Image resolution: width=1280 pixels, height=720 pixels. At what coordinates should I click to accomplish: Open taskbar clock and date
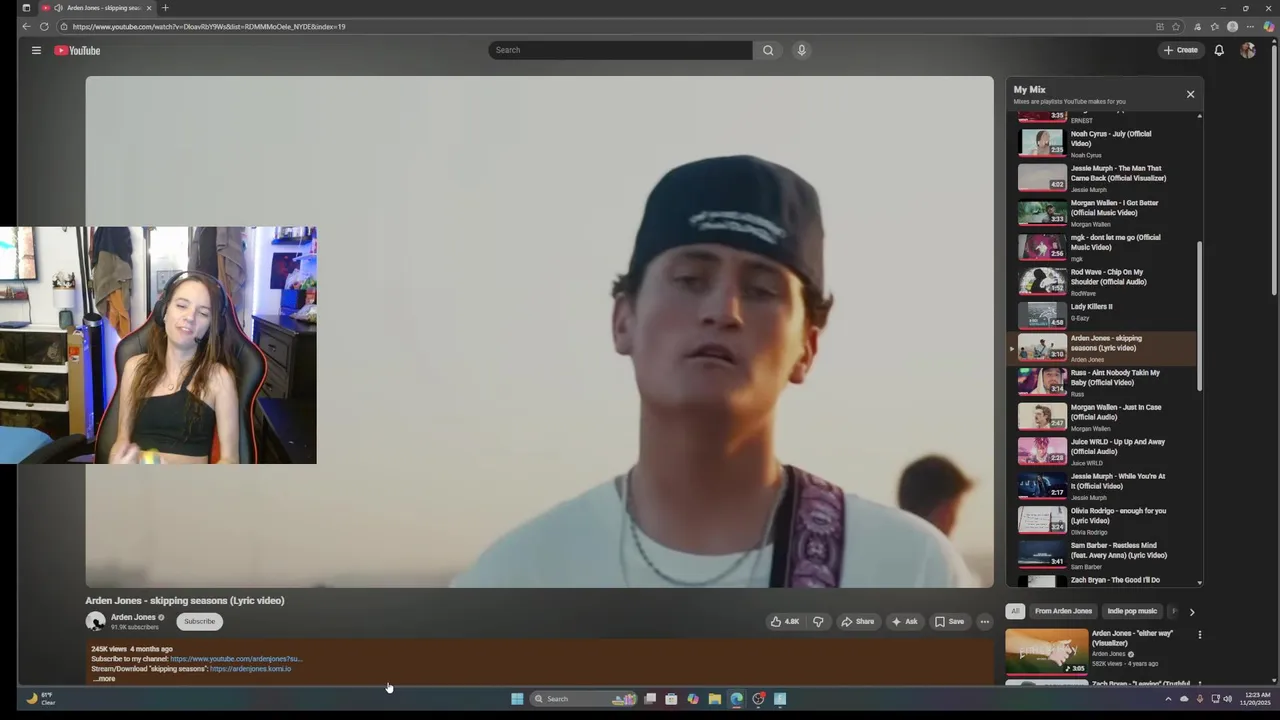click(1254, 699)
